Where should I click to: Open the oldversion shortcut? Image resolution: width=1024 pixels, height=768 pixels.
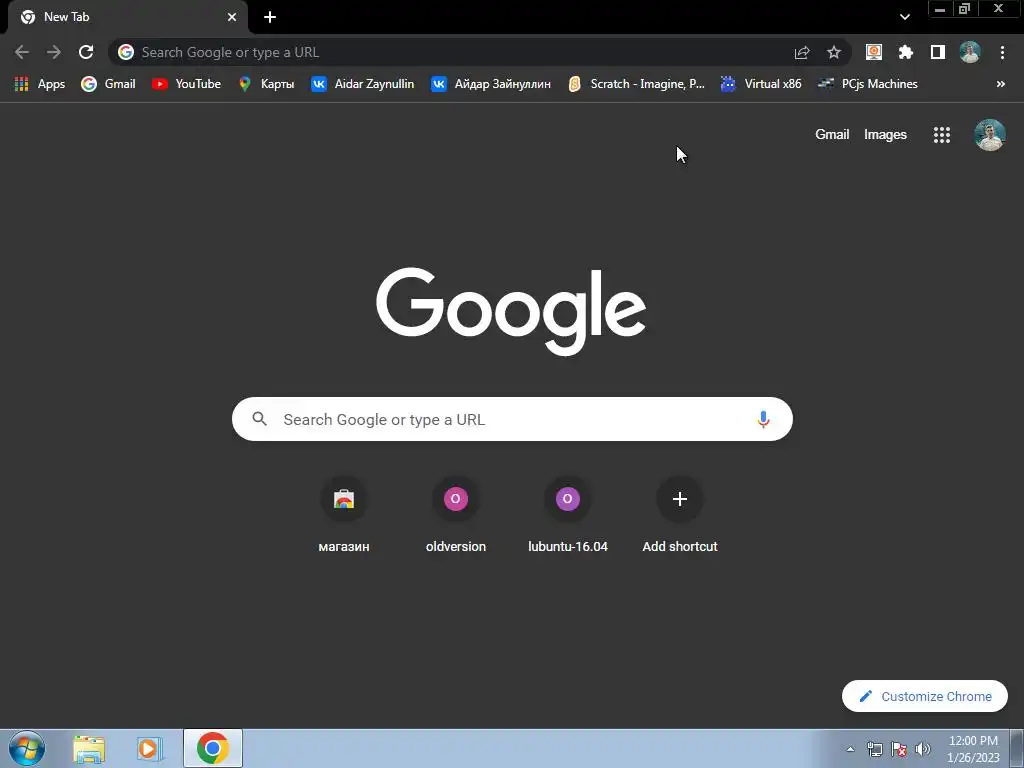coord(456,515)
